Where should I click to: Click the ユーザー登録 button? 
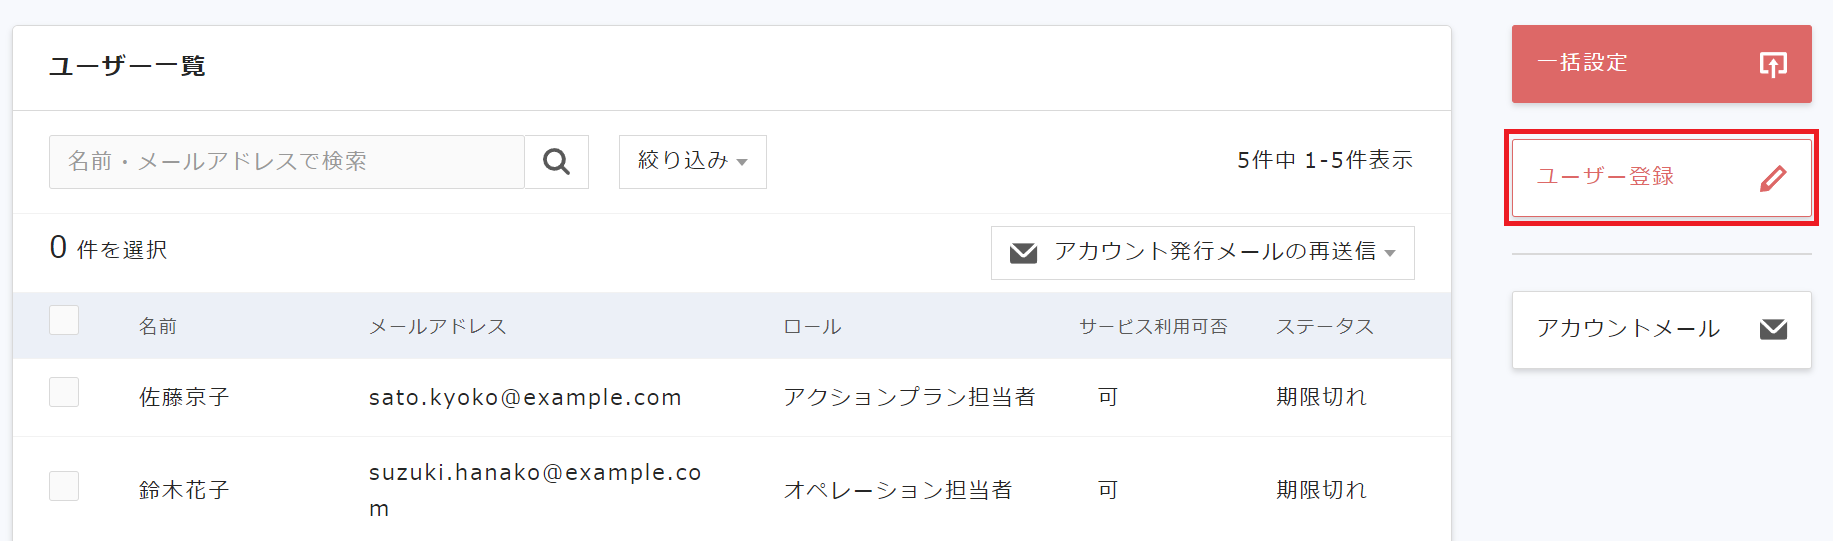pyautogui.click(x=1662, y=178)
